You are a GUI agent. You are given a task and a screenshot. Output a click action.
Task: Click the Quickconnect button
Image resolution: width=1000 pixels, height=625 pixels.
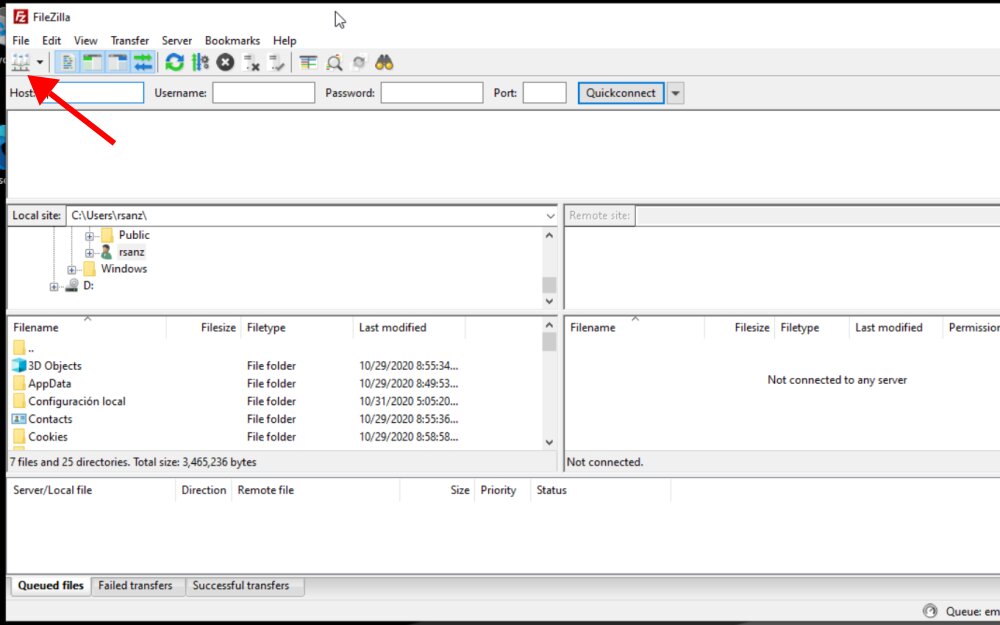click(621, 93)
